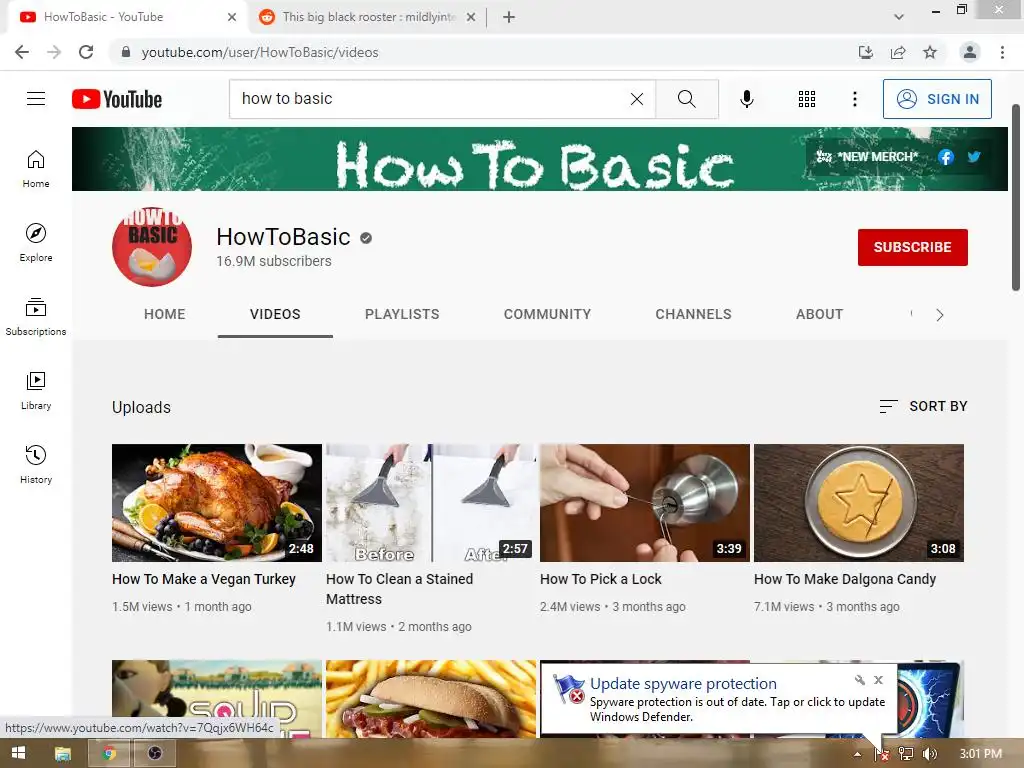Viewport: 1024px width, 768px height.
Task: Bookmark this page with the star icon
Action: pos(930,52)
